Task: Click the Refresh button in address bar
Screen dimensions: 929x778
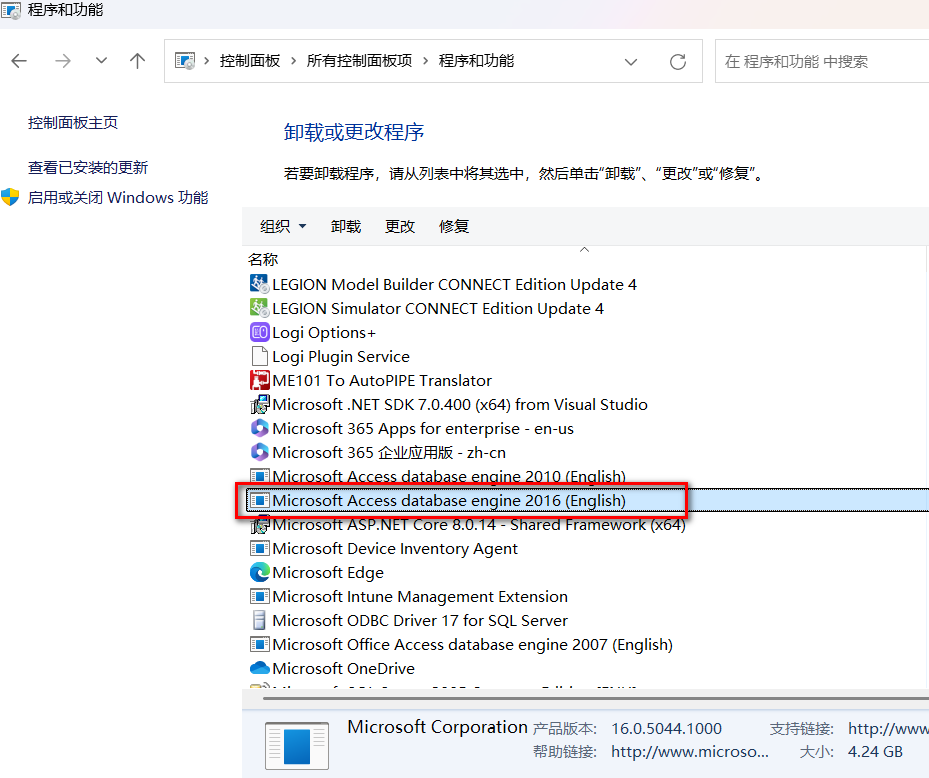Action: 678,61
